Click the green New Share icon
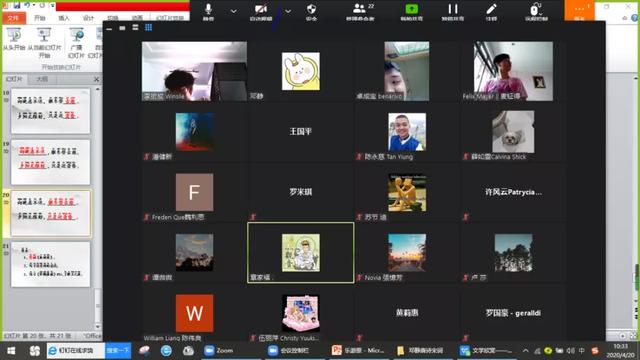The width and height of the screenshot is (640, 360). (x=411, y=11)
